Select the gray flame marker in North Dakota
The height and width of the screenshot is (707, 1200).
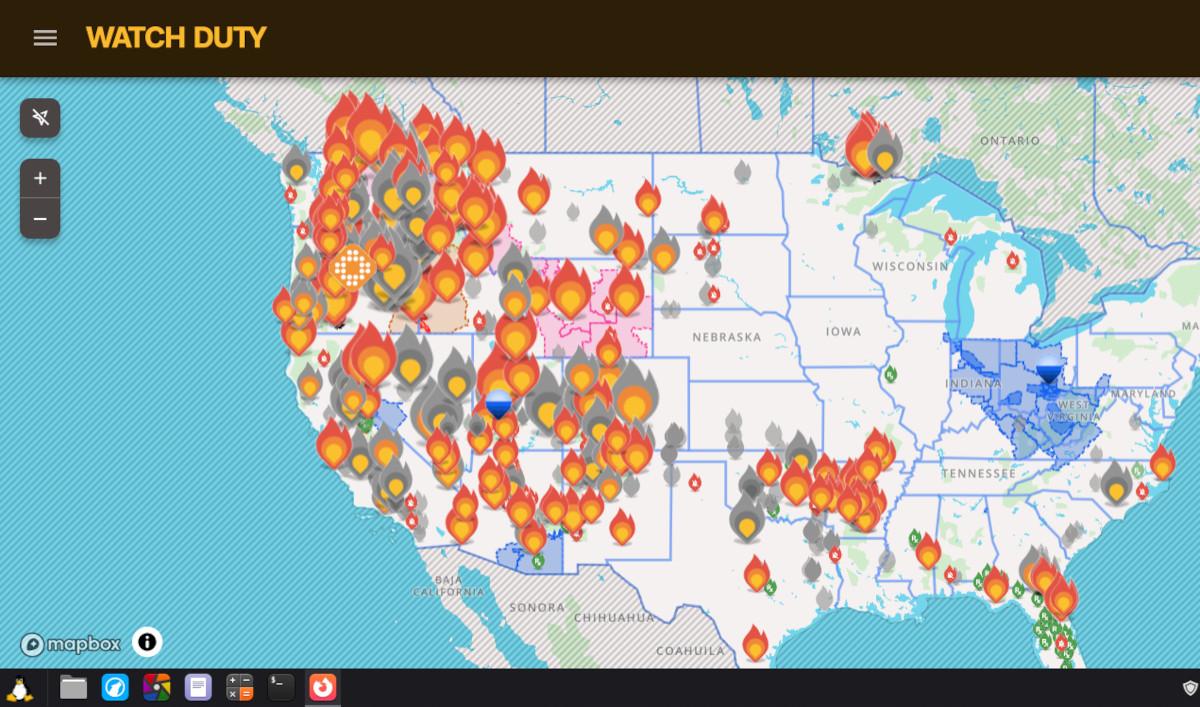pyautogui.click(x=742, y=171)
